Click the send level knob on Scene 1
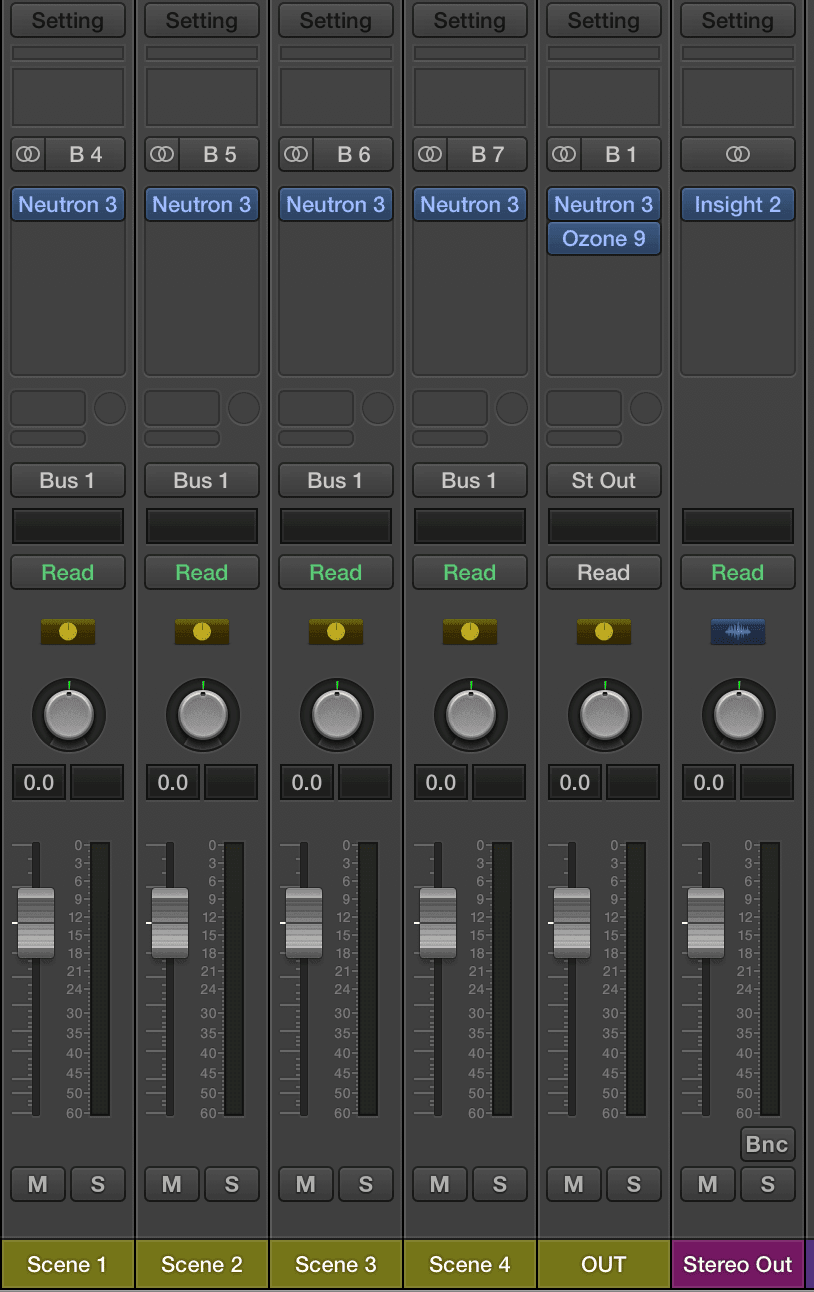The height and width of the screenshot is (1292, 814). click(110, 408)
